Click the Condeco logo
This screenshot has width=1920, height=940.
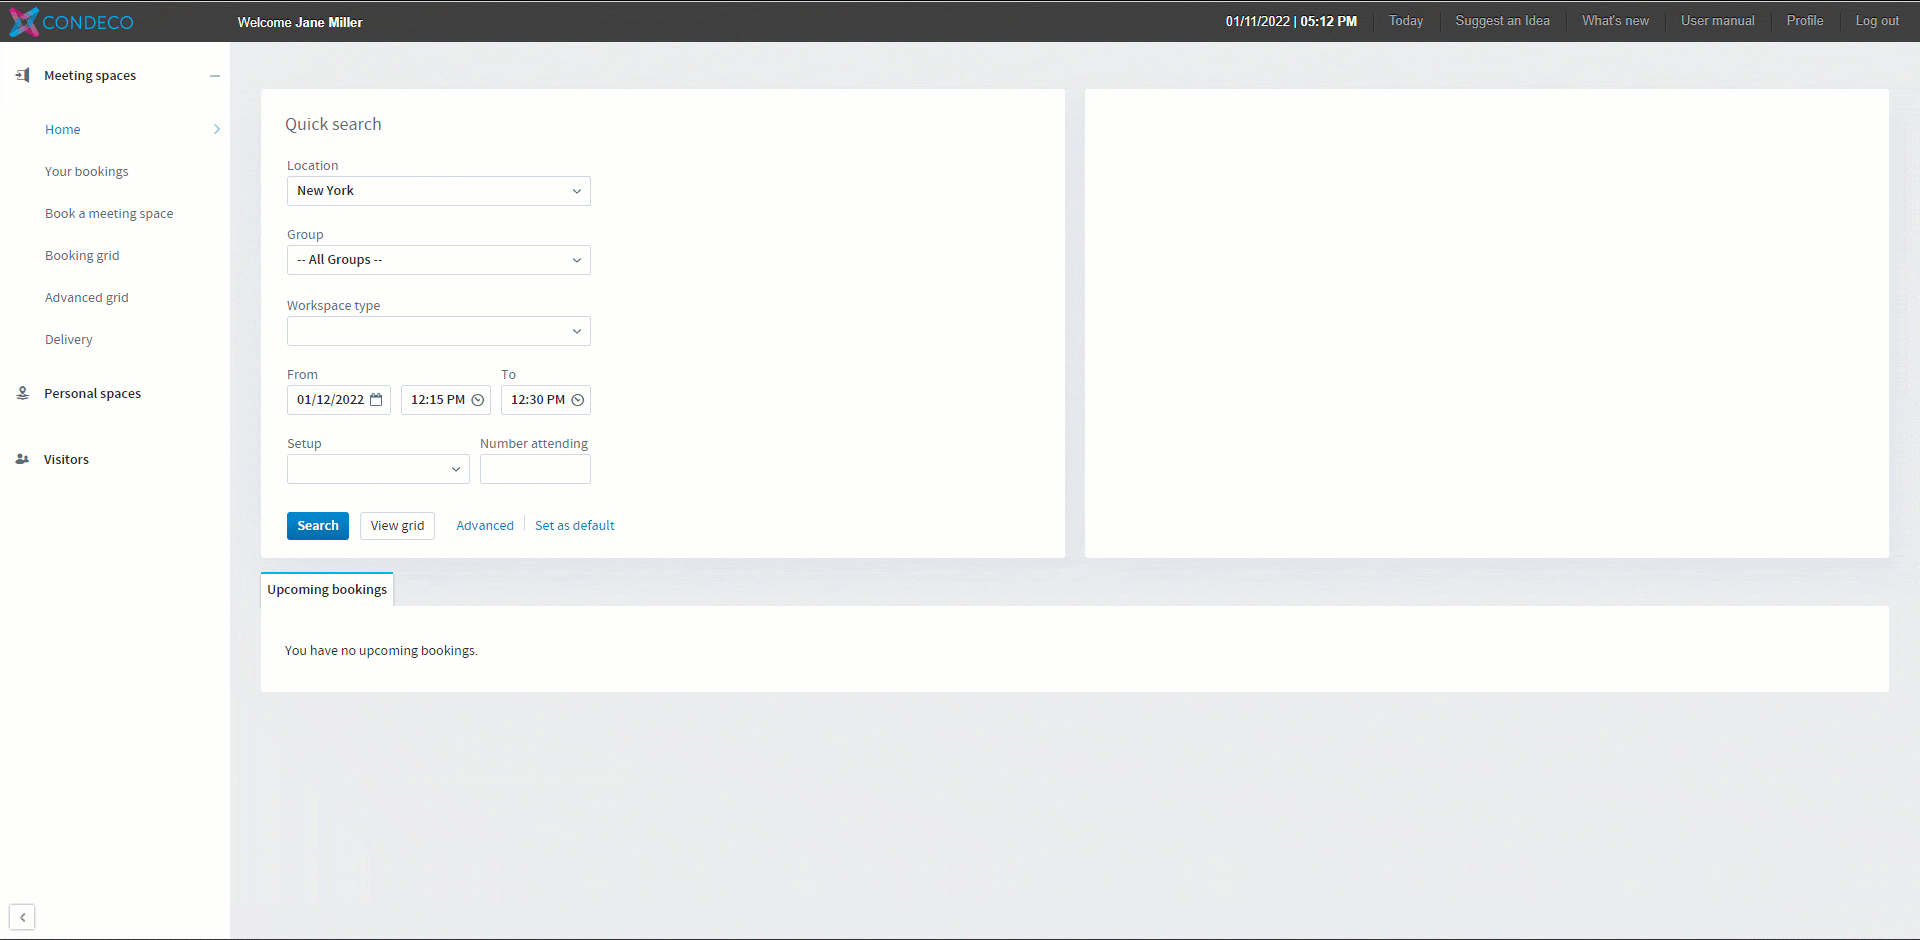[70, 21]
